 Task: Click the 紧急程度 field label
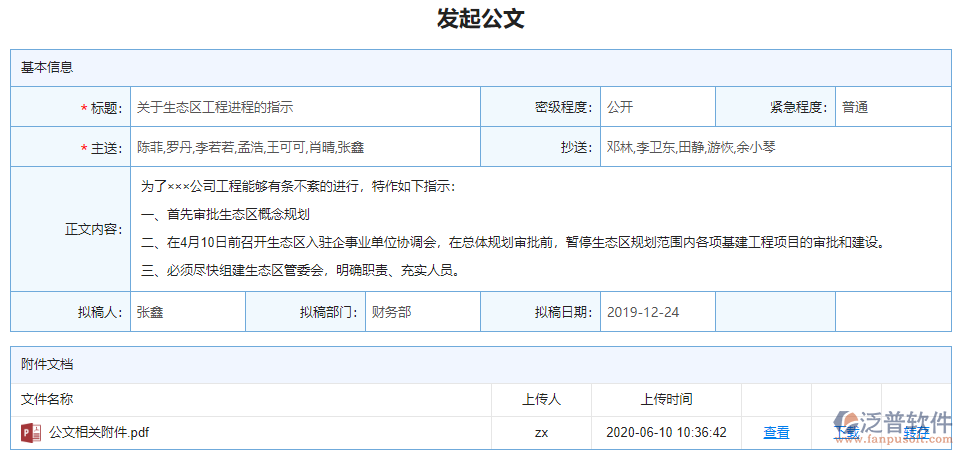(x=799, y=107)
